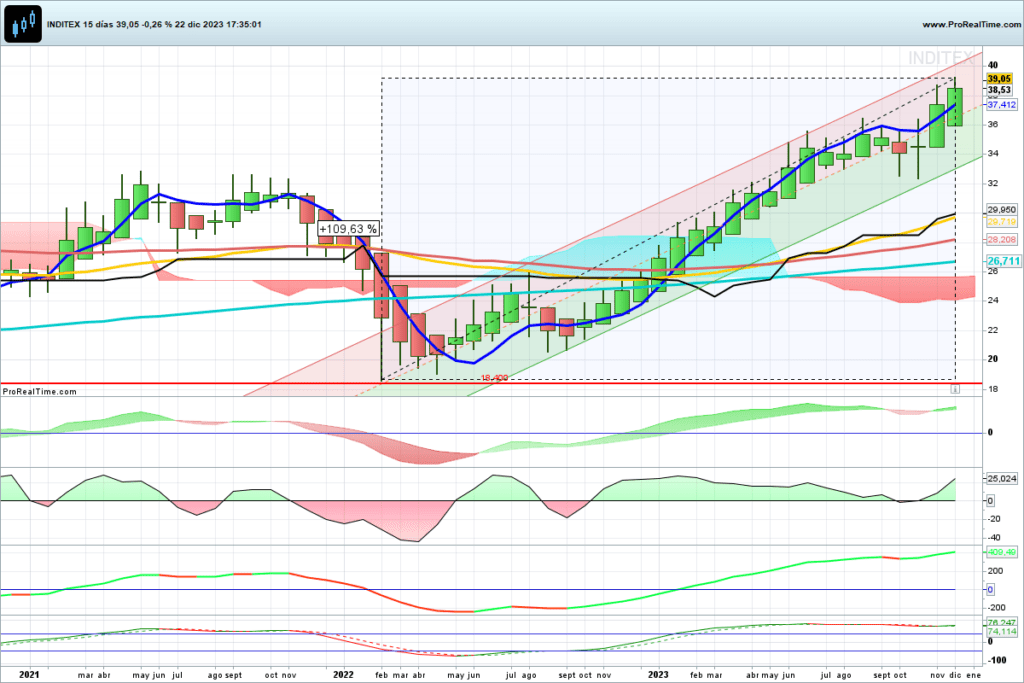Image resolution: width=1024 pixels, height=683 pixels.
Task: Click the green 409,49 indicator value label
Action: pos(1001,552)
